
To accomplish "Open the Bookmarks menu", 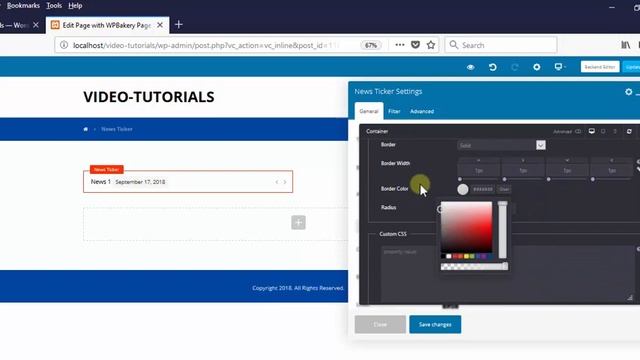I will (23, 6).
